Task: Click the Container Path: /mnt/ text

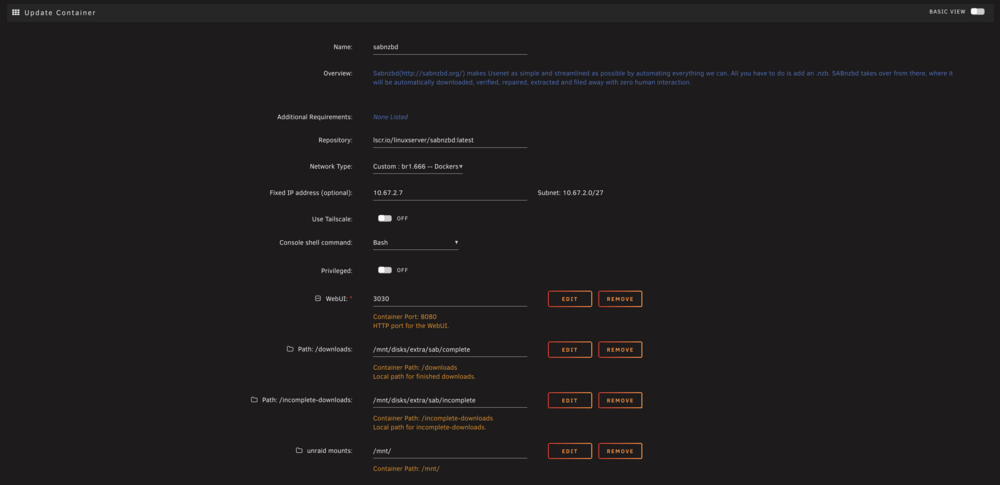Action: click(406, 469)
